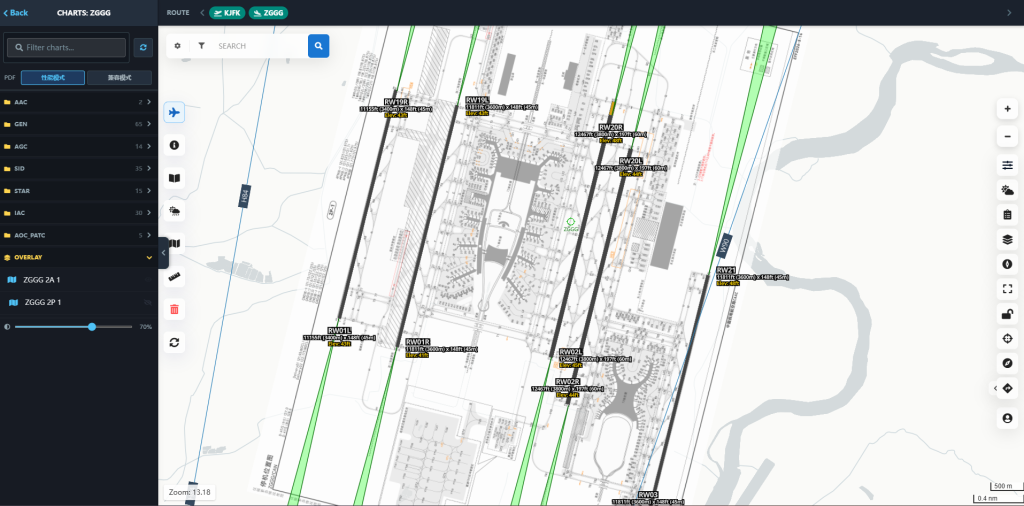The width and height of the screenshot is (1024, 506).
Task: Open the user account profile icon
Action: (1007, 417)
